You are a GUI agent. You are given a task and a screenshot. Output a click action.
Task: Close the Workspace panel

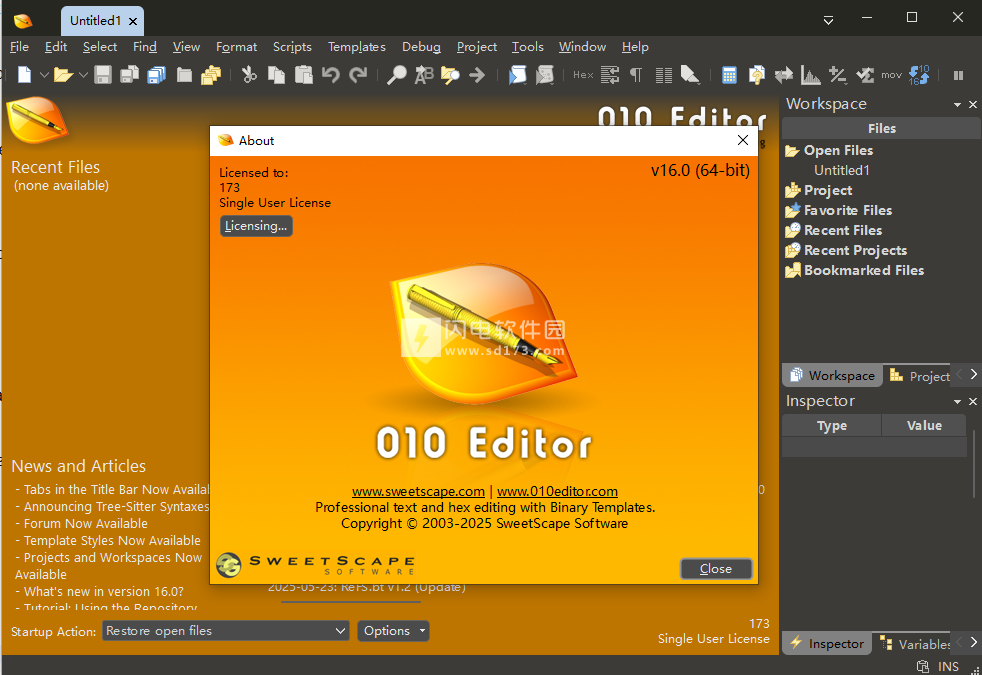coord(973,105)
